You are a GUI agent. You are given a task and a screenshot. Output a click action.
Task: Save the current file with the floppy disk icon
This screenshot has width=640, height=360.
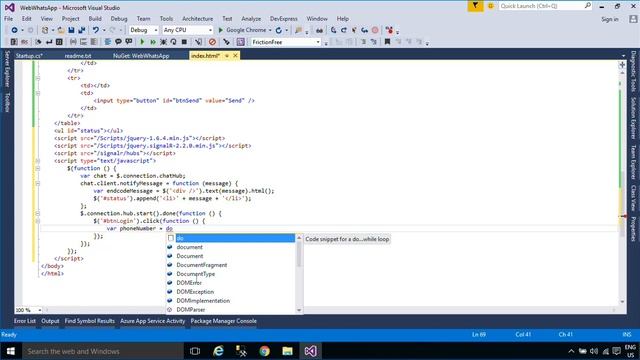pos(71,30)
